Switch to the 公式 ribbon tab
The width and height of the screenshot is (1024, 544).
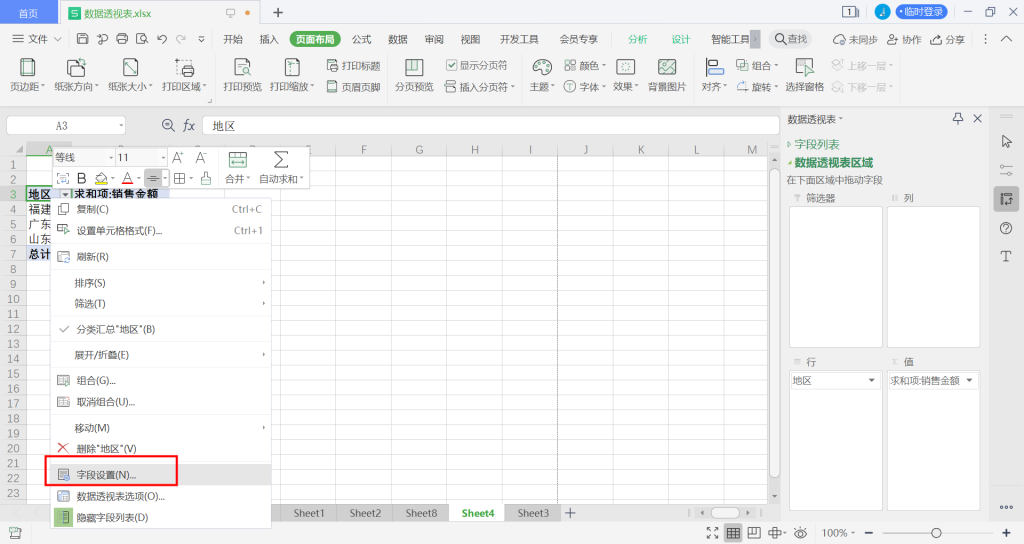pos(361,39)
